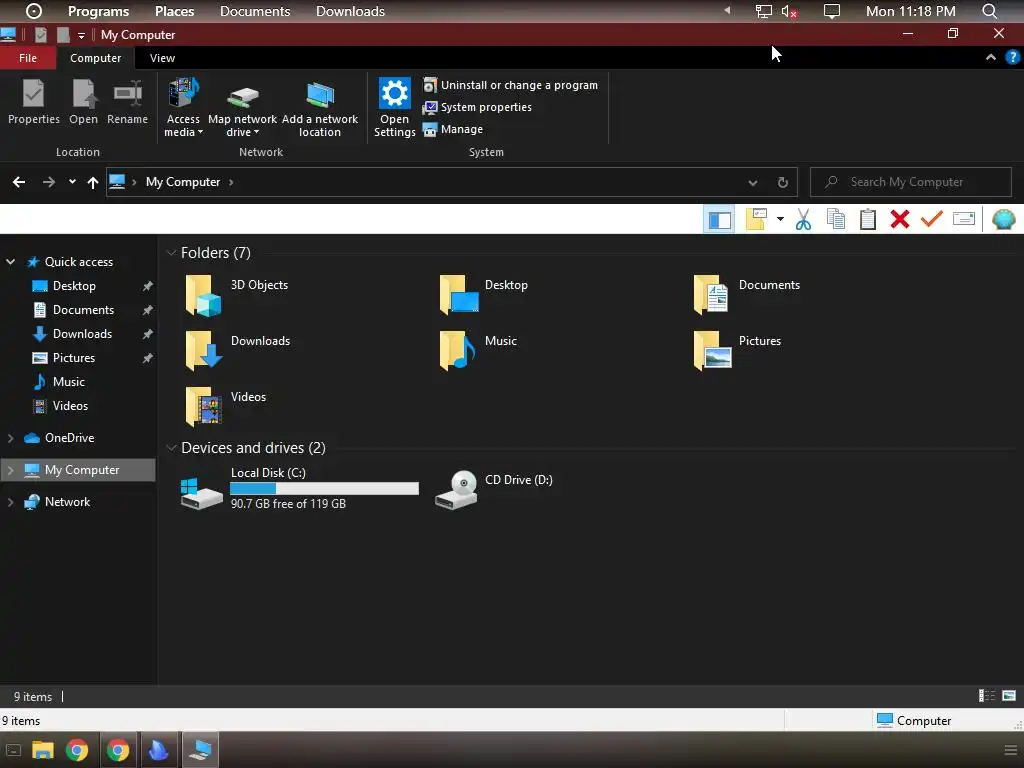Click the Paste clipboard icon
The width and height of the screenshot is (1024, 768).
(x=868, y=219)
